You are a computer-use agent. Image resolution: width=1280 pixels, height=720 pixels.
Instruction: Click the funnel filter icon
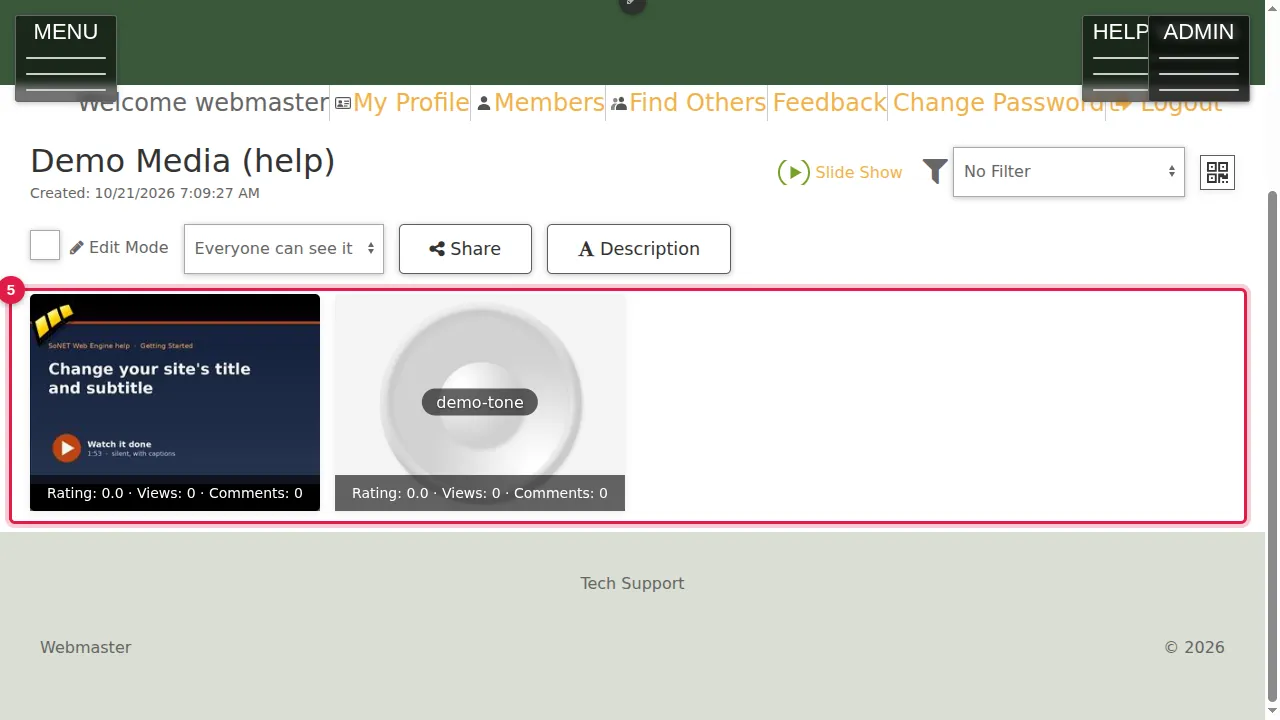coord(935,172)
